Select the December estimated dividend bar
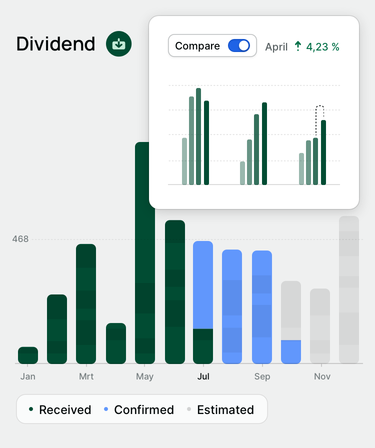 (x=349, y=290)
